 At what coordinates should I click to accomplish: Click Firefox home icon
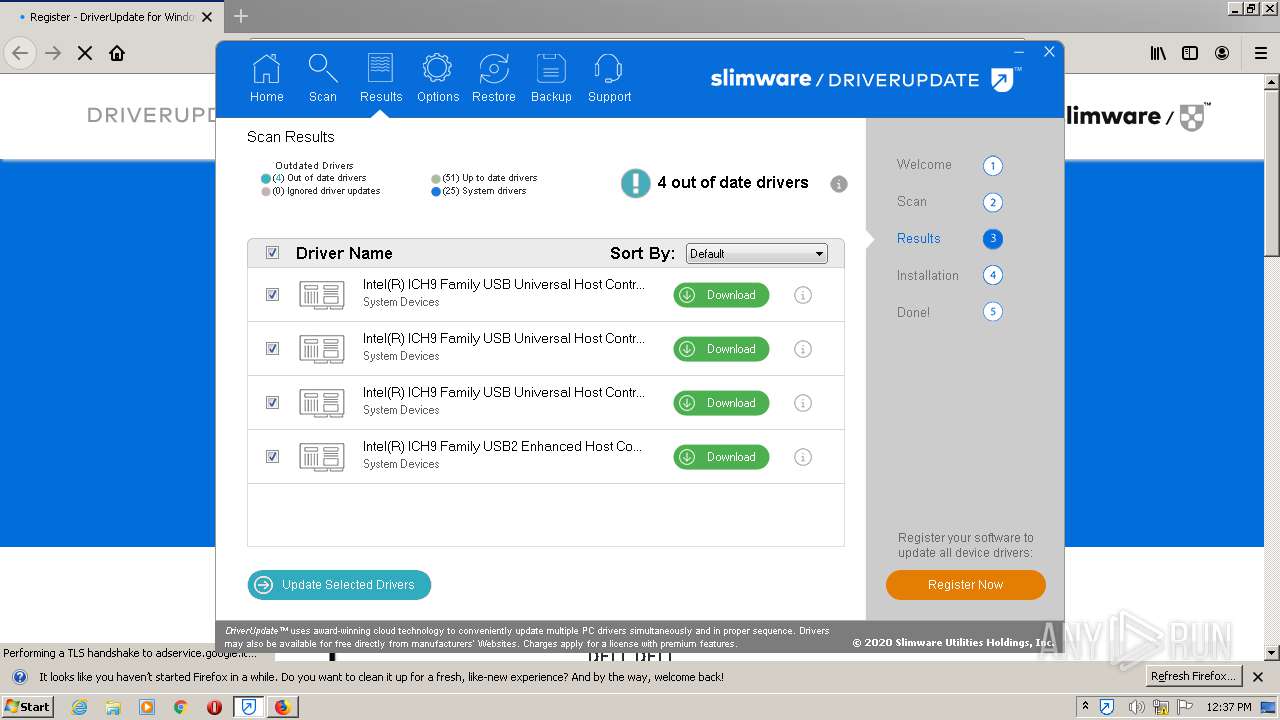tap(117, 53)
